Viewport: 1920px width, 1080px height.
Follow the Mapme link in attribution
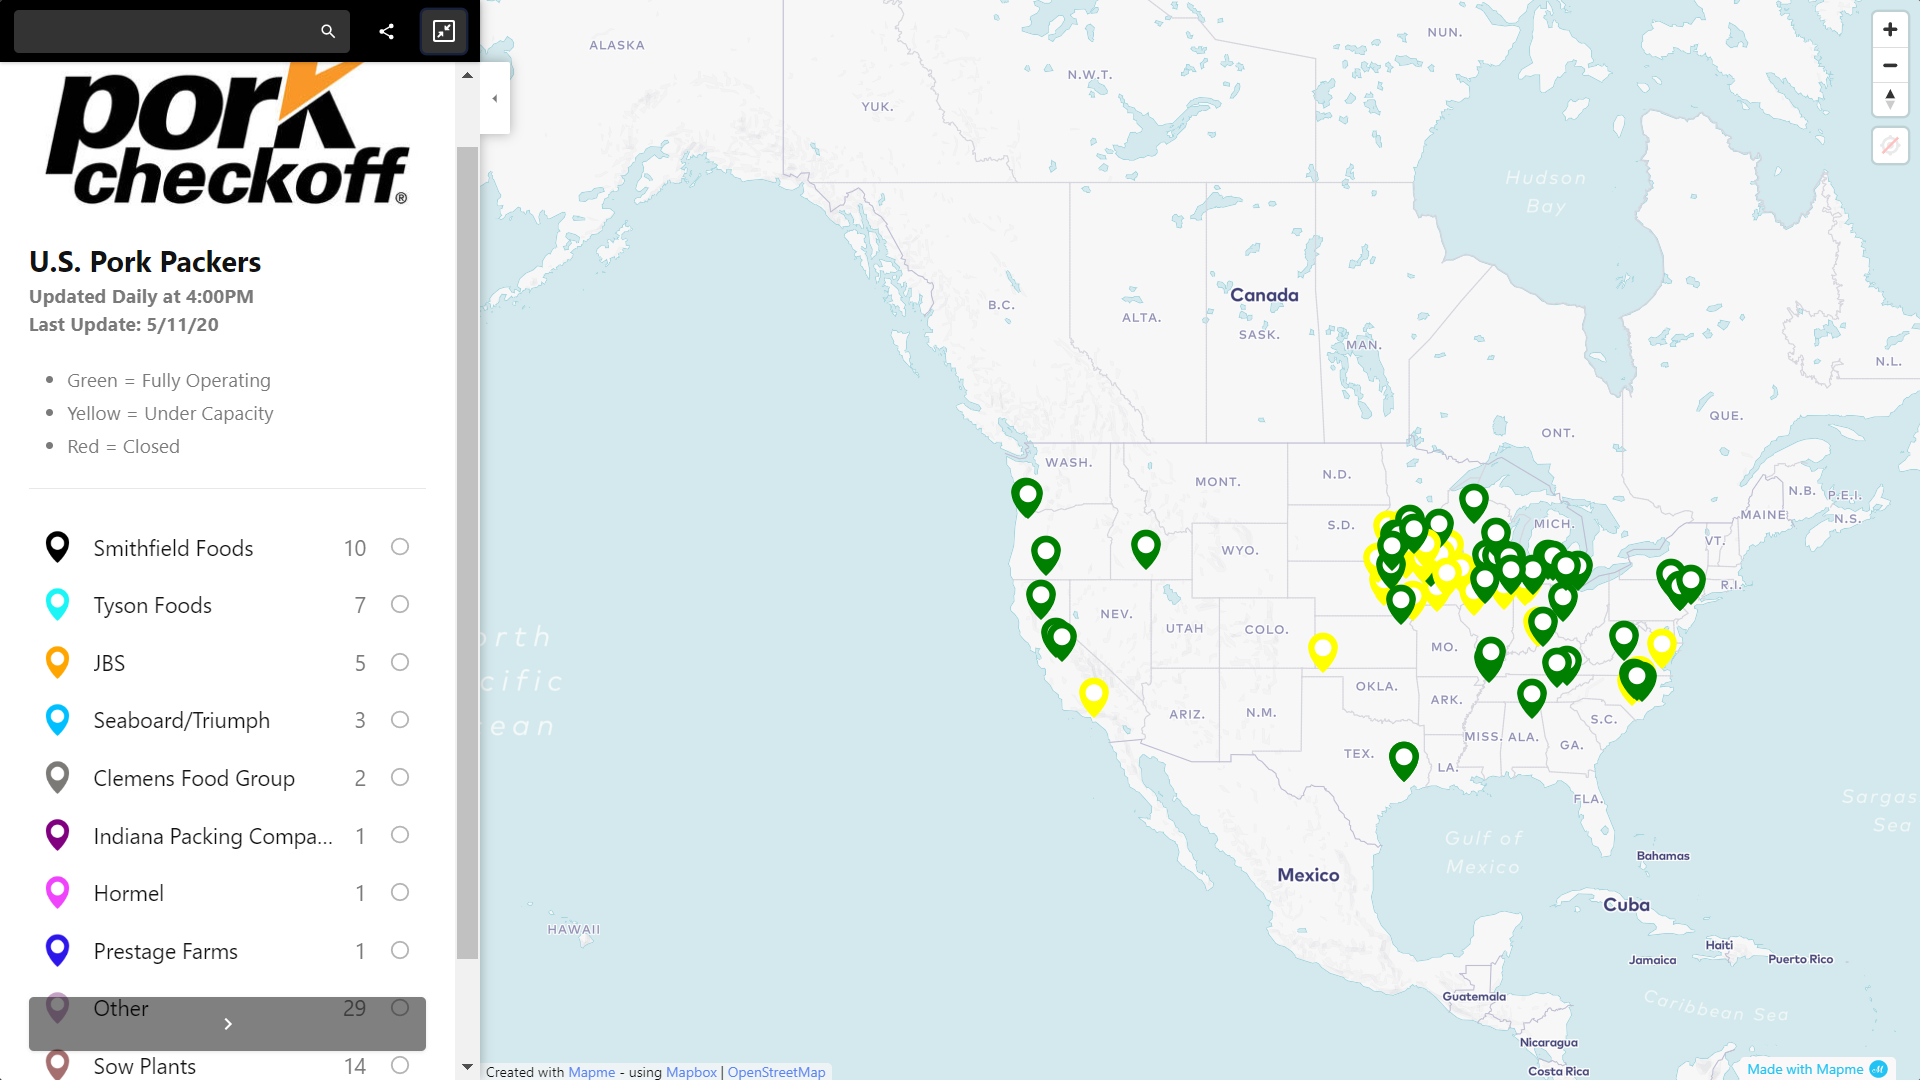pos(591,1072)
